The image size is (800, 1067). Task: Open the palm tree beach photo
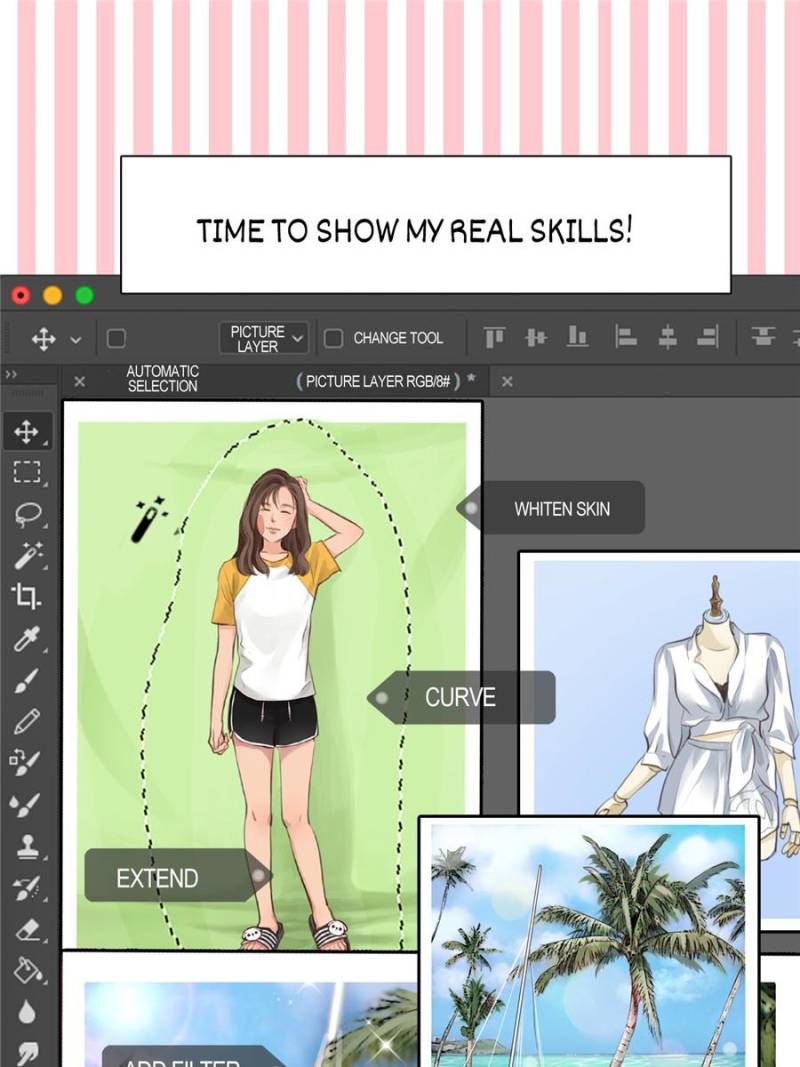[588, 940]
